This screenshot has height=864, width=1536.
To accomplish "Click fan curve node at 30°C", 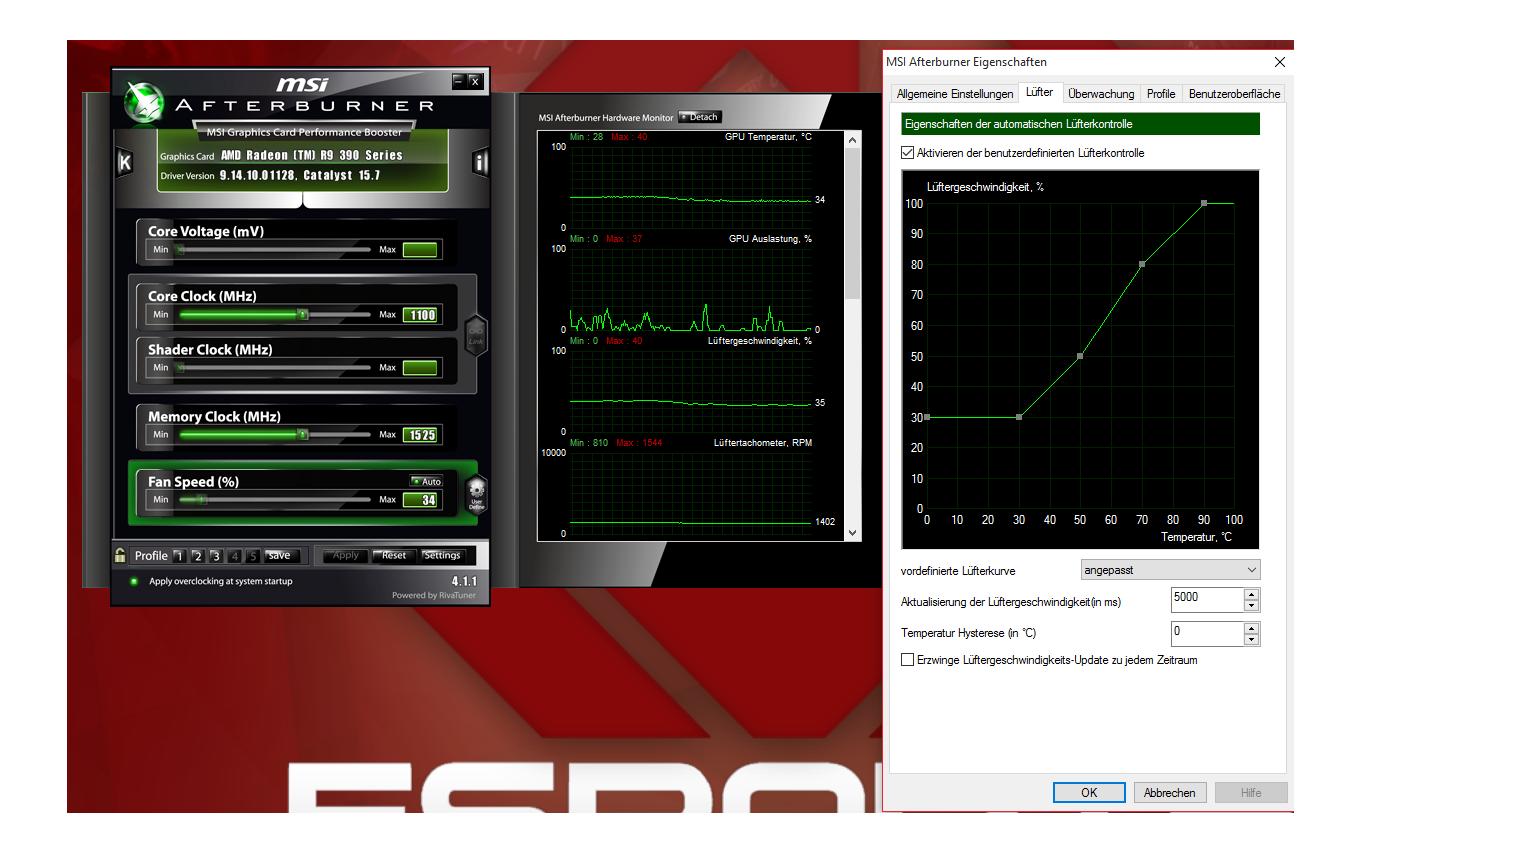I will pyautogui.click(x=1019, y=417).
